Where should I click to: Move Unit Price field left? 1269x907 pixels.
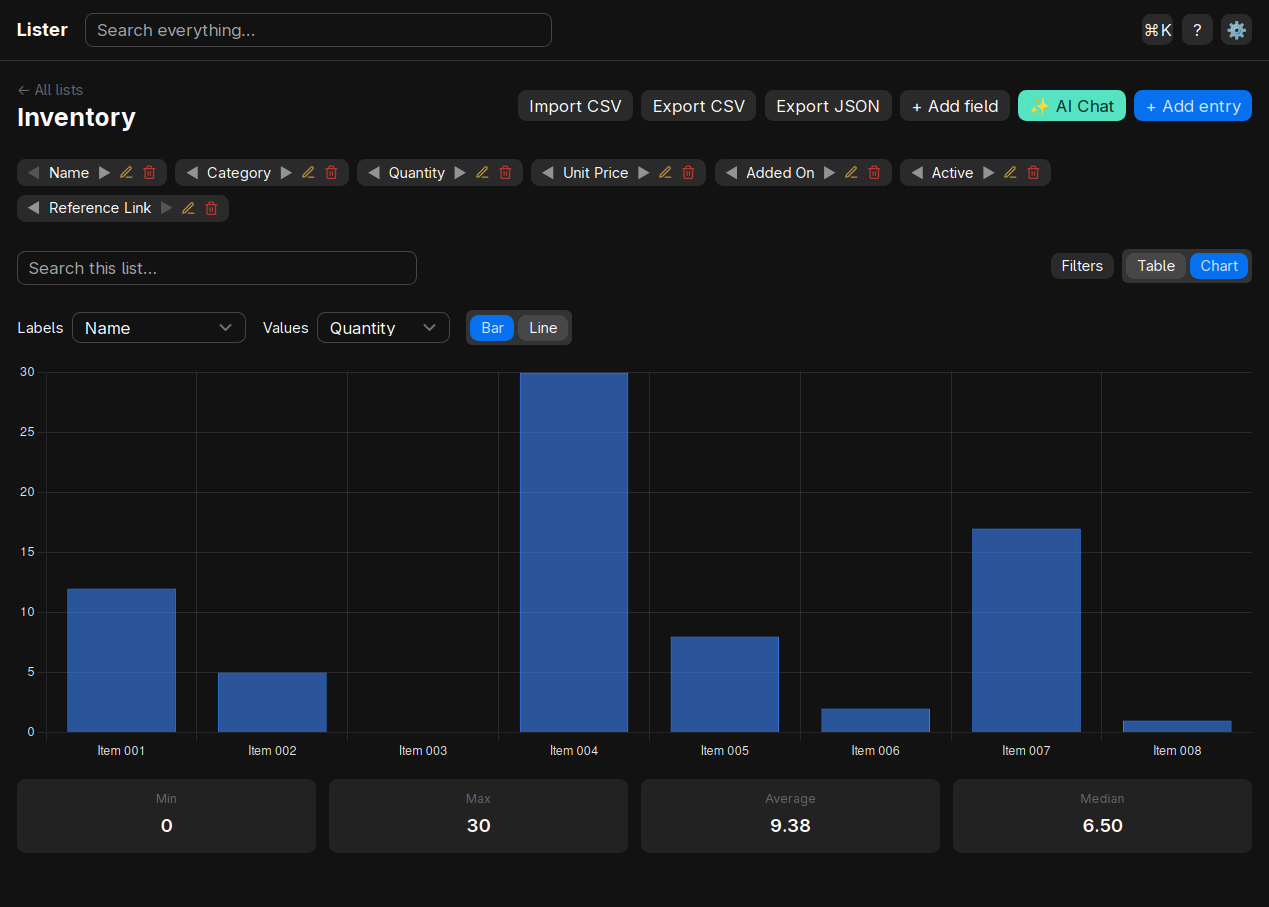(x=548, y=173)
